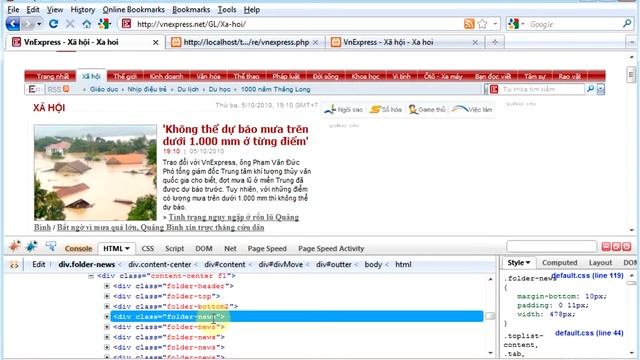Screen dimensions: 640x360
Task: Switch to the Layout side tab
Action: click(x=600, y=262)
